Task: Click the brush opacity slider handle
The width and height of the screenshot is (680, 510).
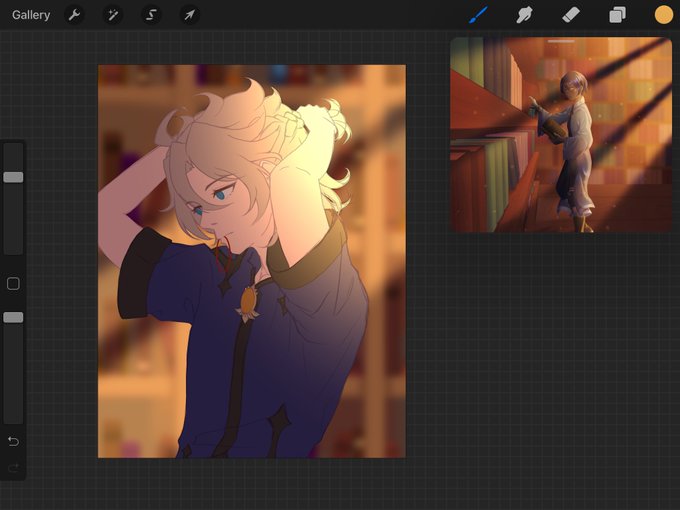Action: pos(13,317)
